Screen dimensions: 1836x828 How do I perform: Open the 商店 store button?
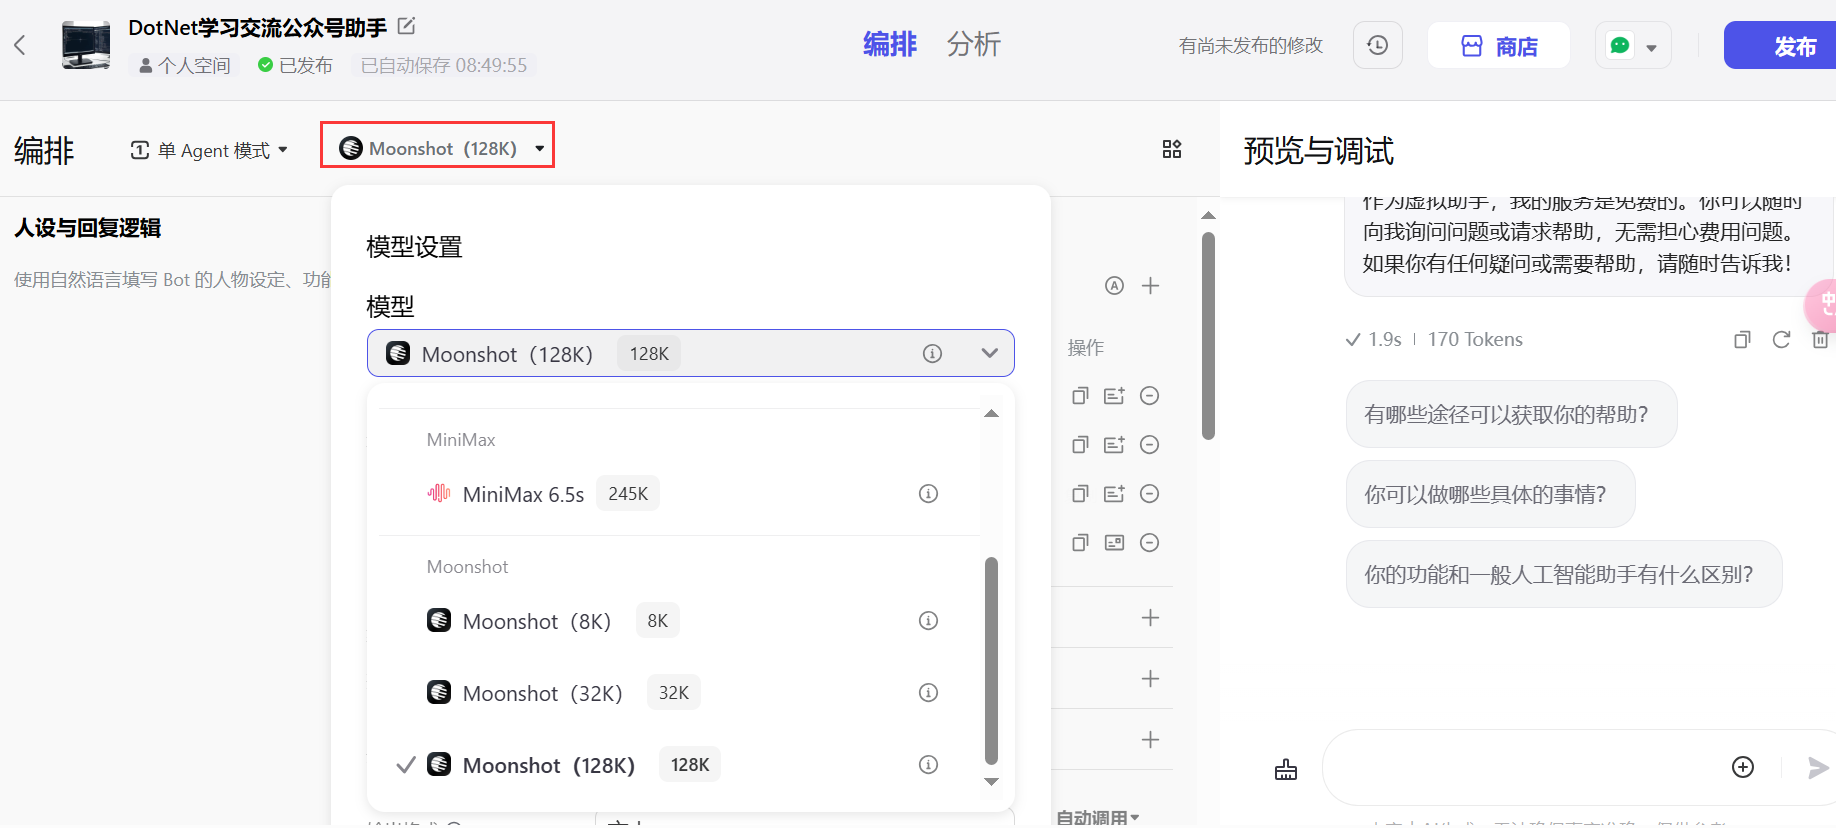click(1498, 45)
